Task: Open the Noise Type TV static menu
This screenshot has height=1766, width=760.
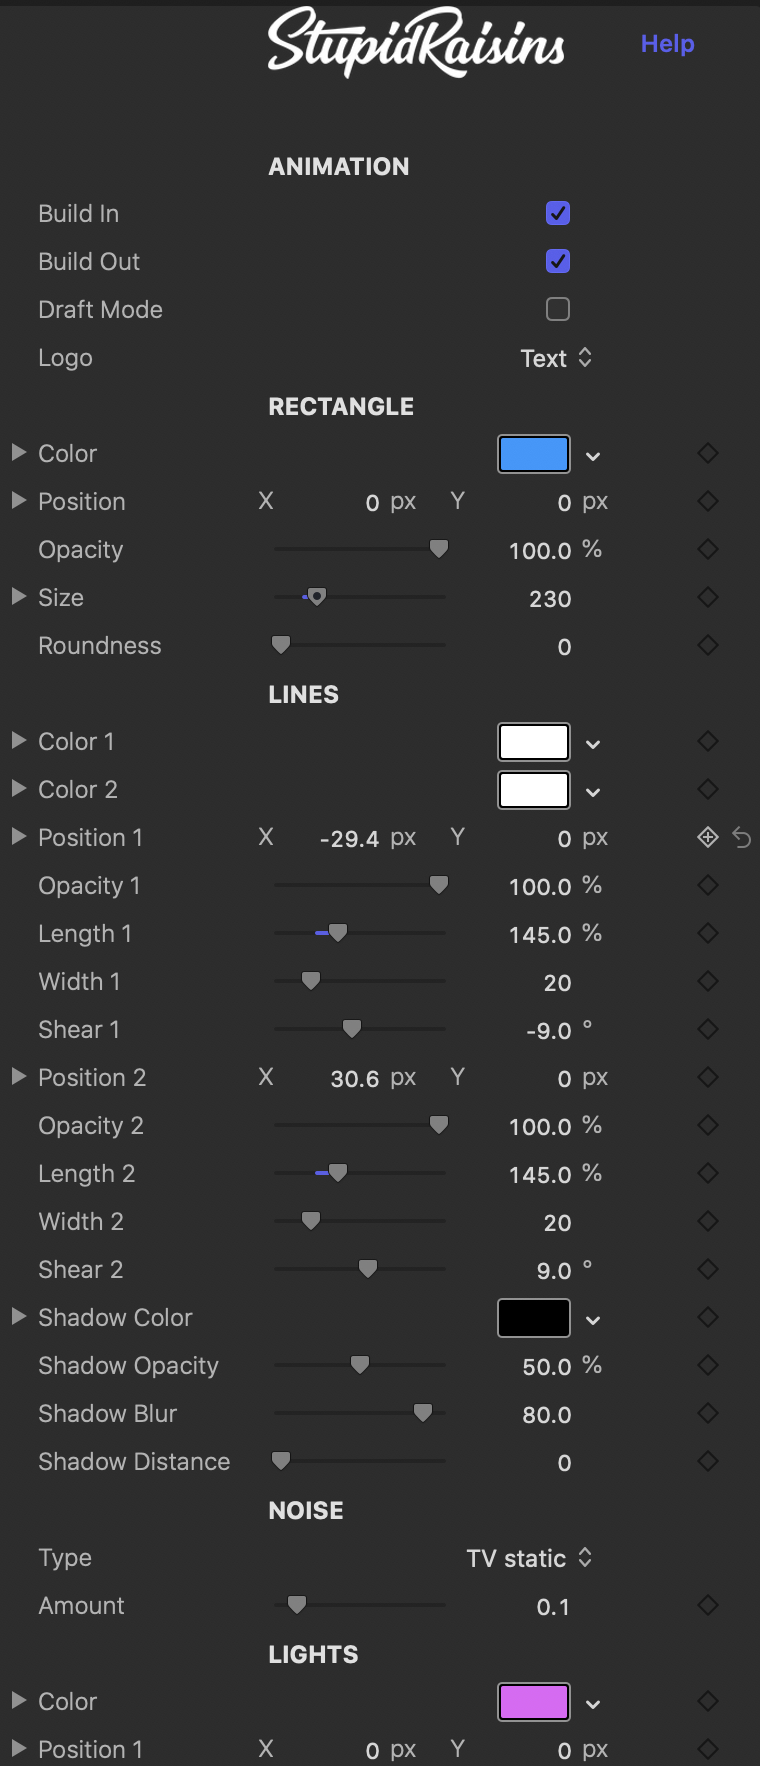Action: tap(529, 1558)
